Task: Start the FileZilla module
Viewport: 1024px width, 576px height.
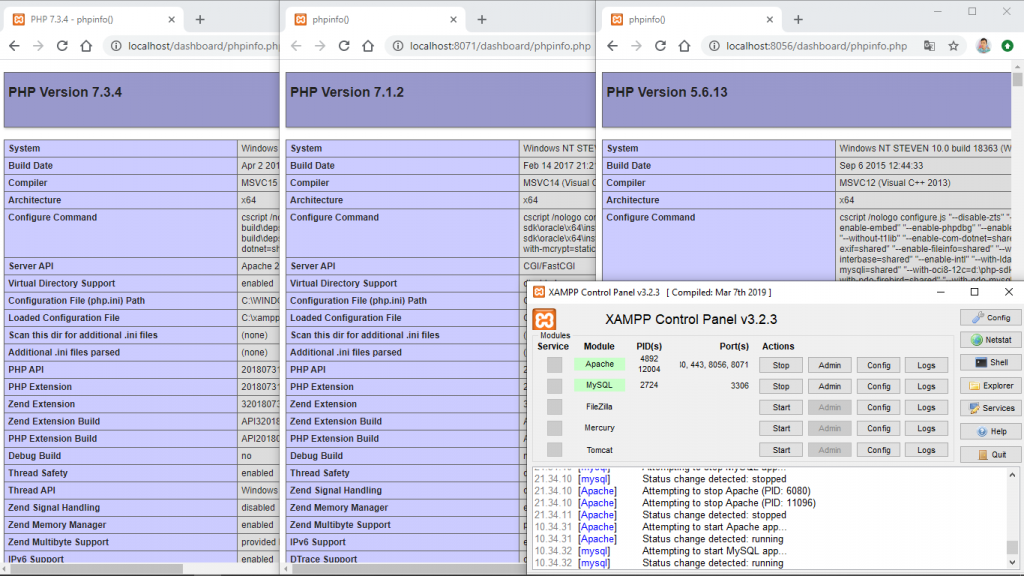Action: tap(781, 407)
